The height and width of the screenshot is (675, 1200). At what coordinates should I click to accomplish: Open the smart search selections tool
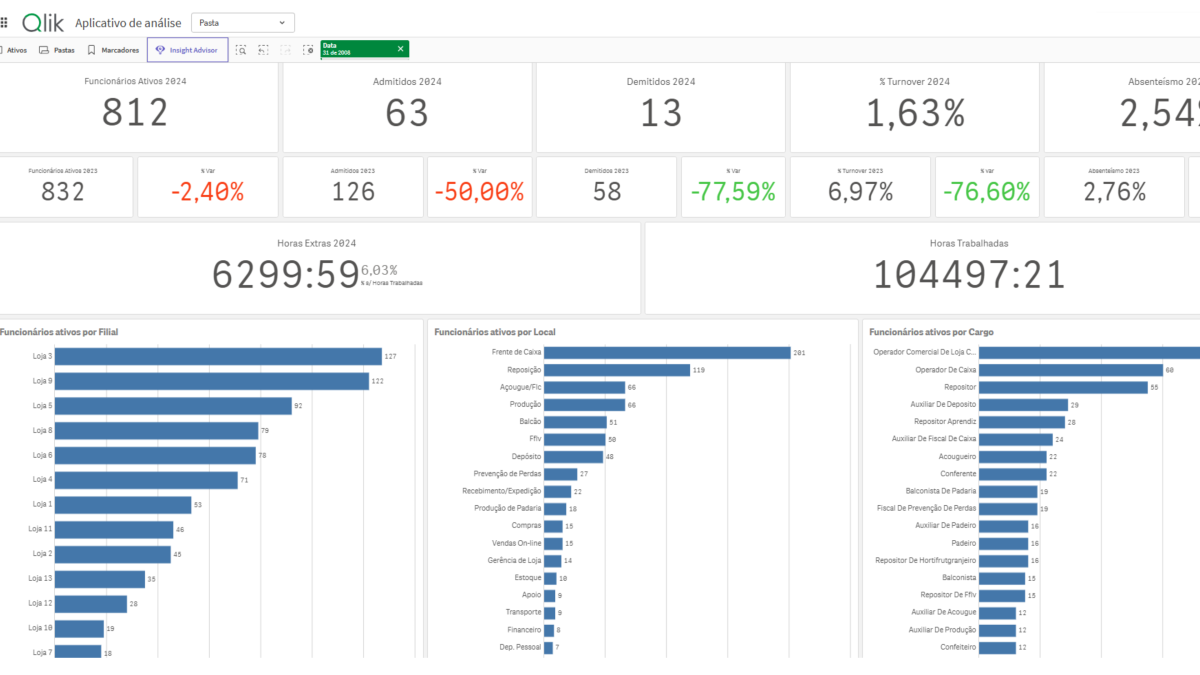point(241,49)
